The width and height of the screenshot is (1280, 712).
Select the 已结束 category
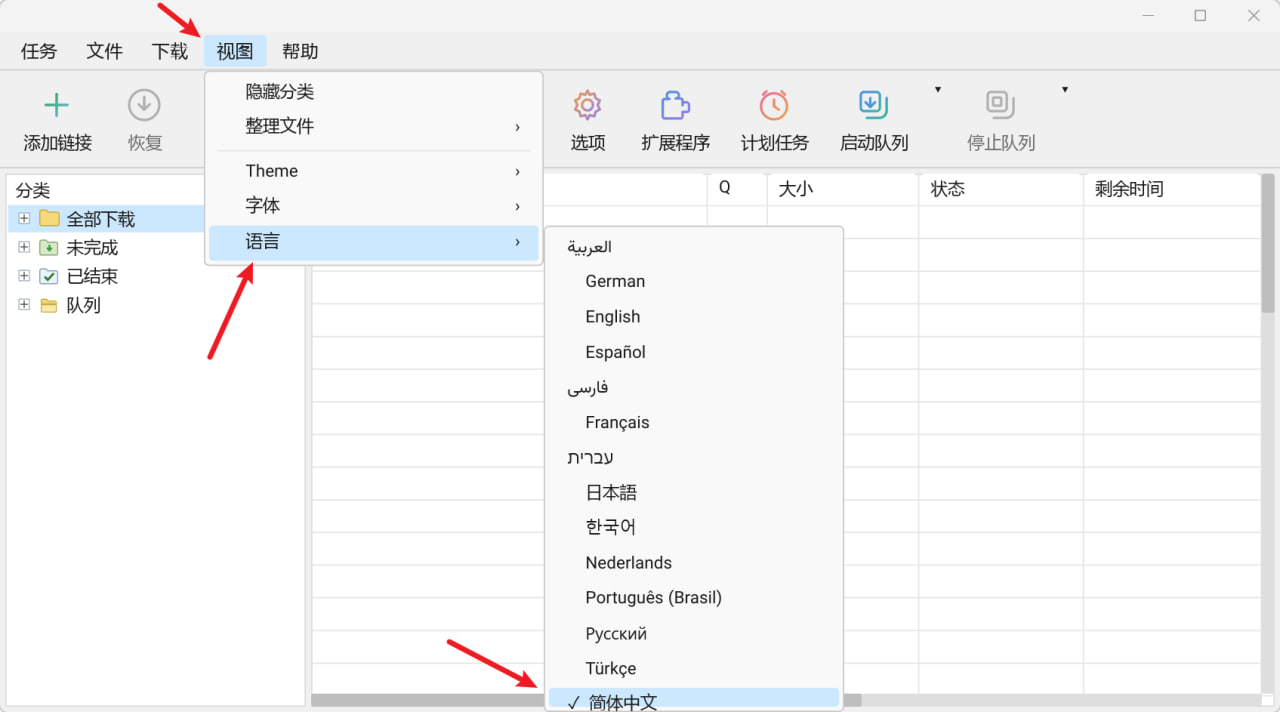point(92,276)
